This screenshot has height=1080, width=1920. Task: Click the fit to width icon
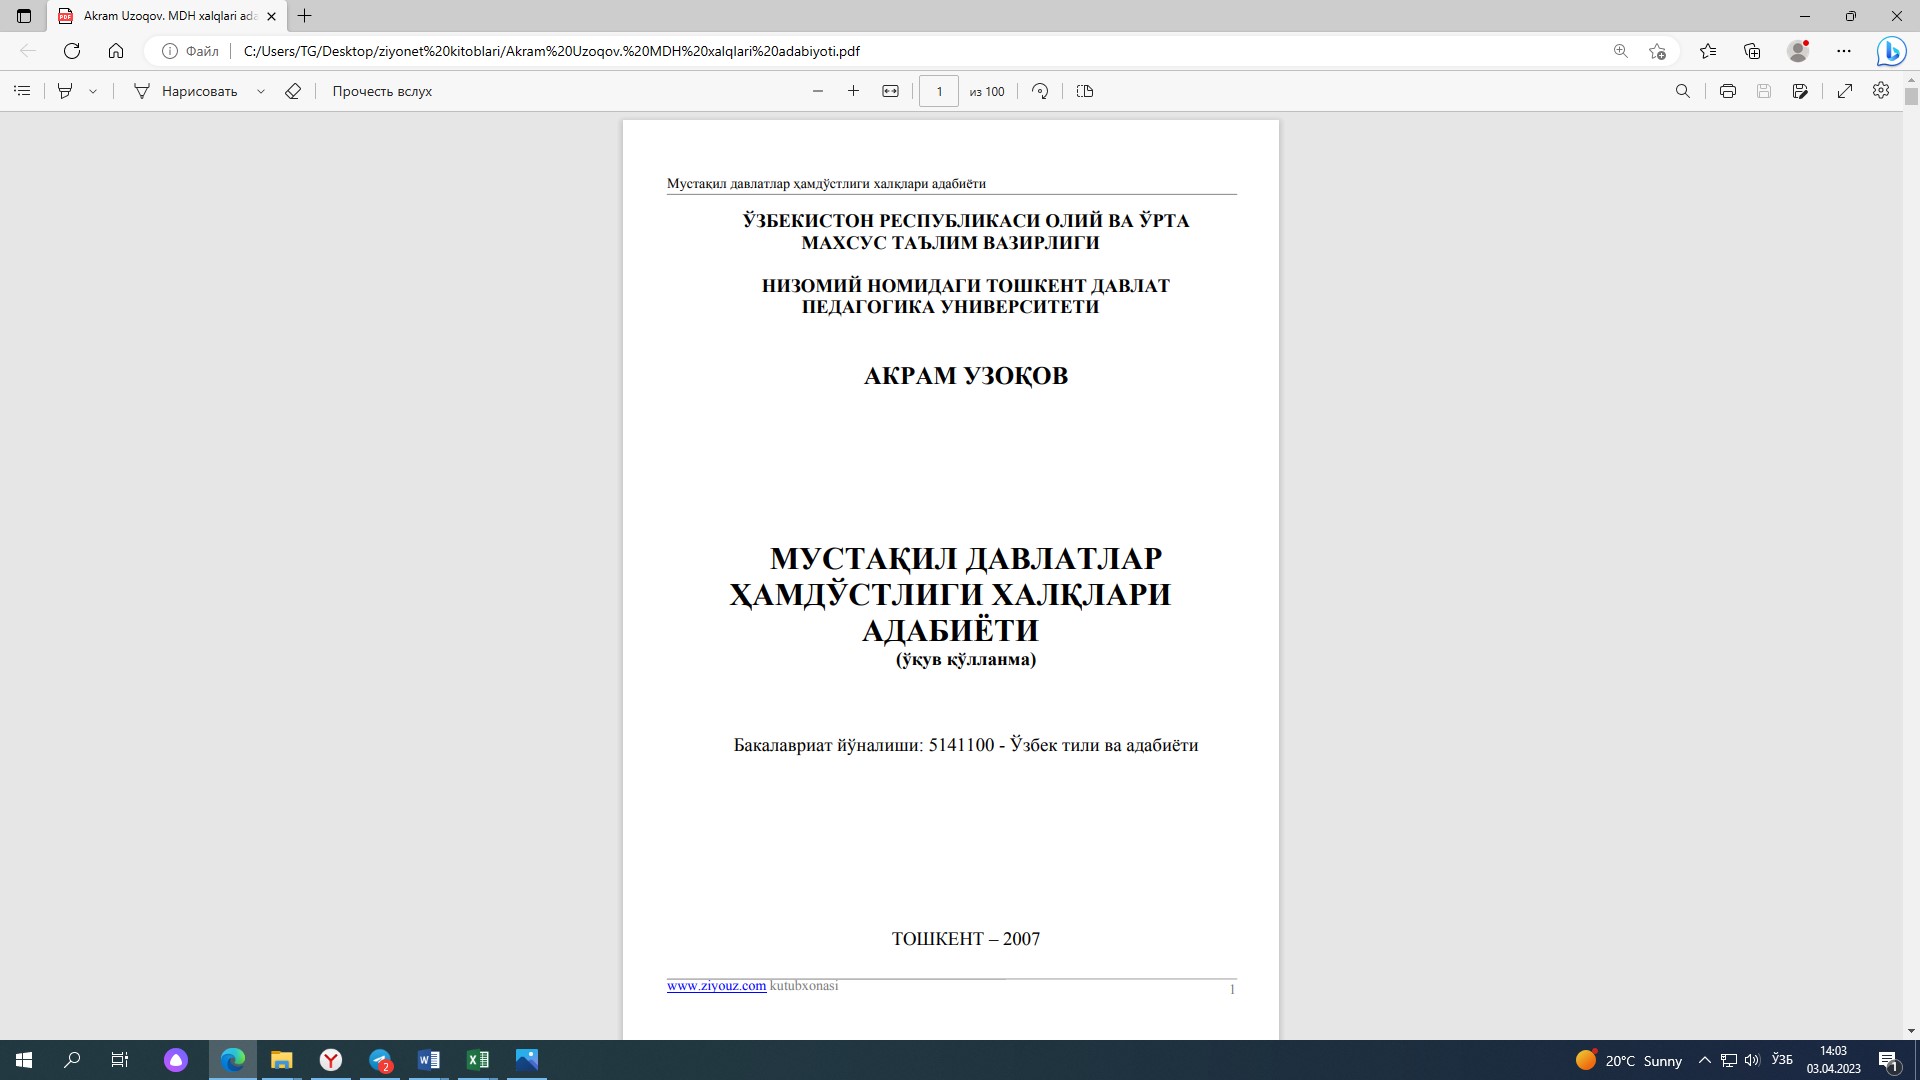coord(890,91)
